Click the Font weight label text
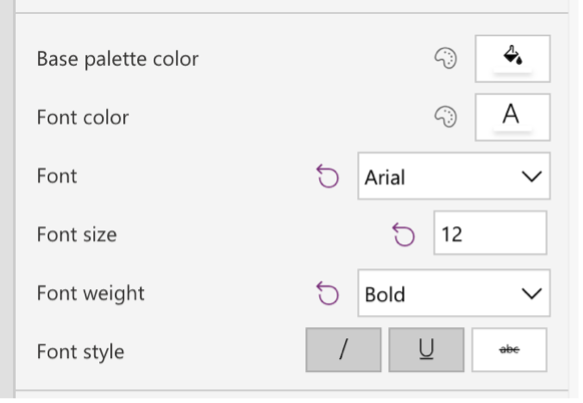This screenshot has width=583, height=403. pos(90,293)
